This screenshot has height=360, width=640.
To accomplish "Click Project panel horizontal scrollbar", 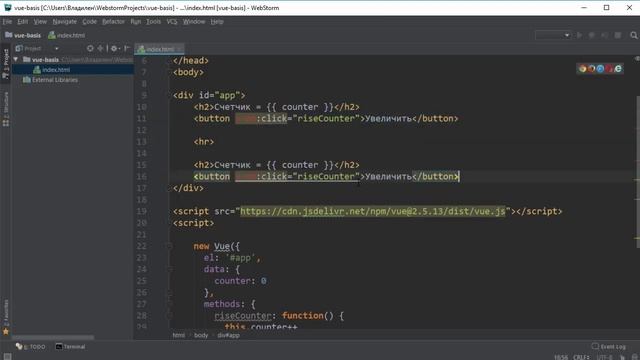I will pos(53,338).
